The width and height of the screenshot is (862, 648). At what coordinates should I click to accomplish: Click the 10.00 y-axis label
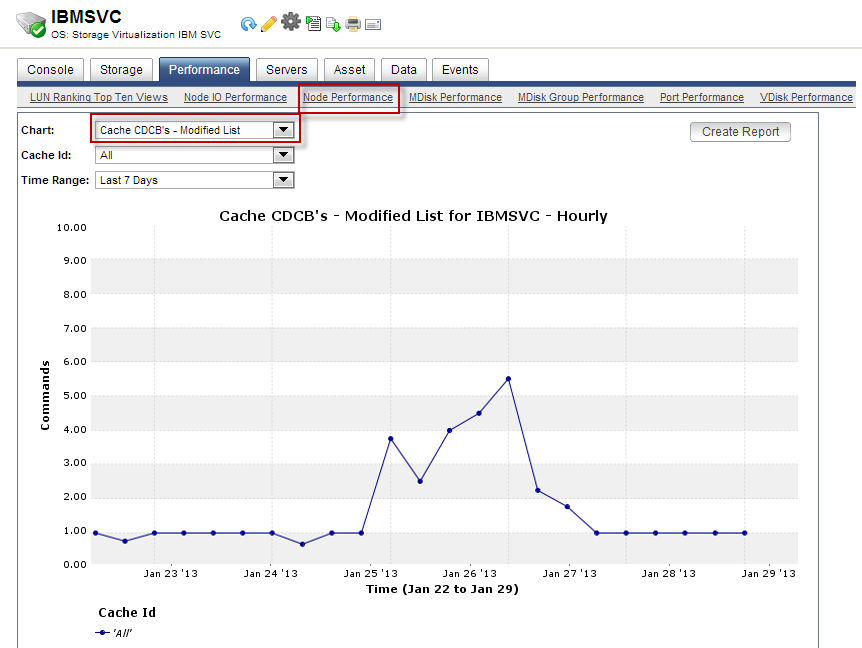(71, 228)
